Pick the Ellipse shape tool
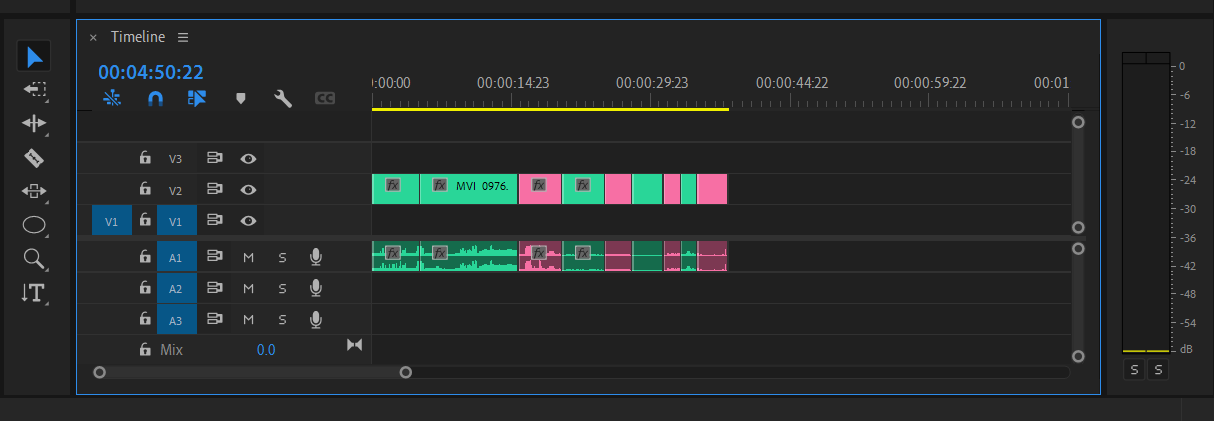 point(34,225)
